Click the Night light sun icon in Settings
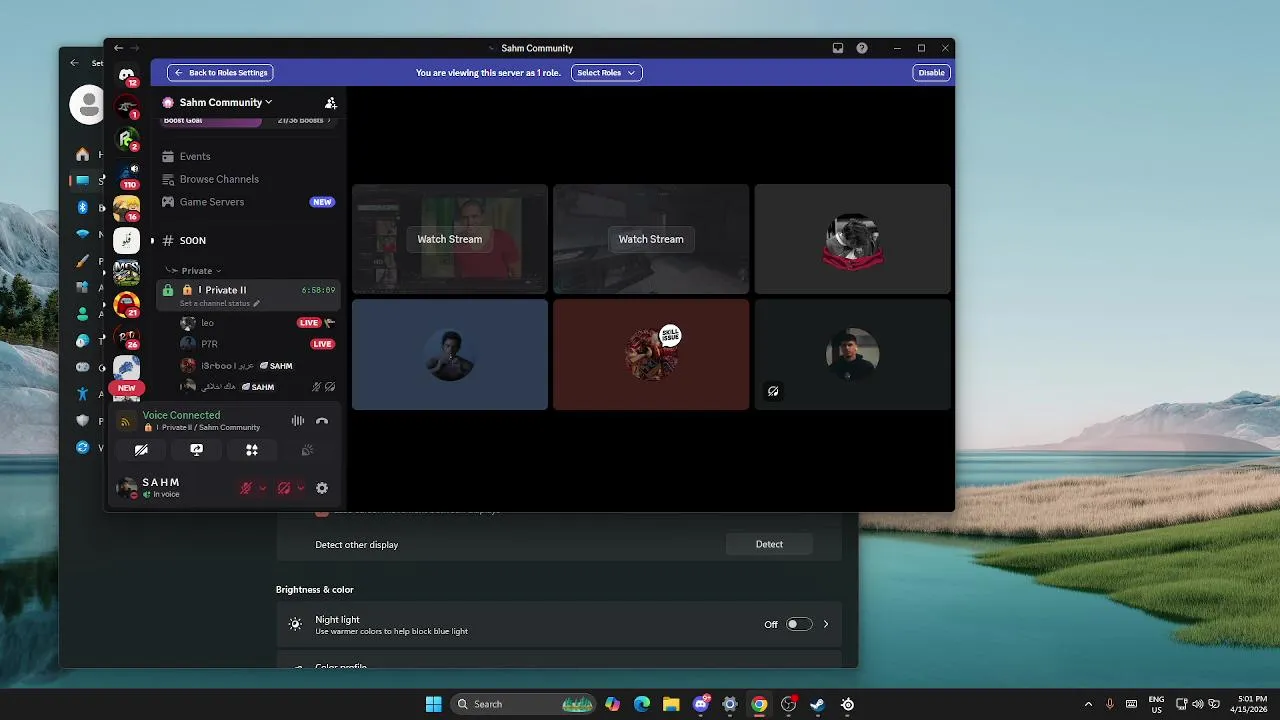This screenshot has height=720, width=1280. 295,624
